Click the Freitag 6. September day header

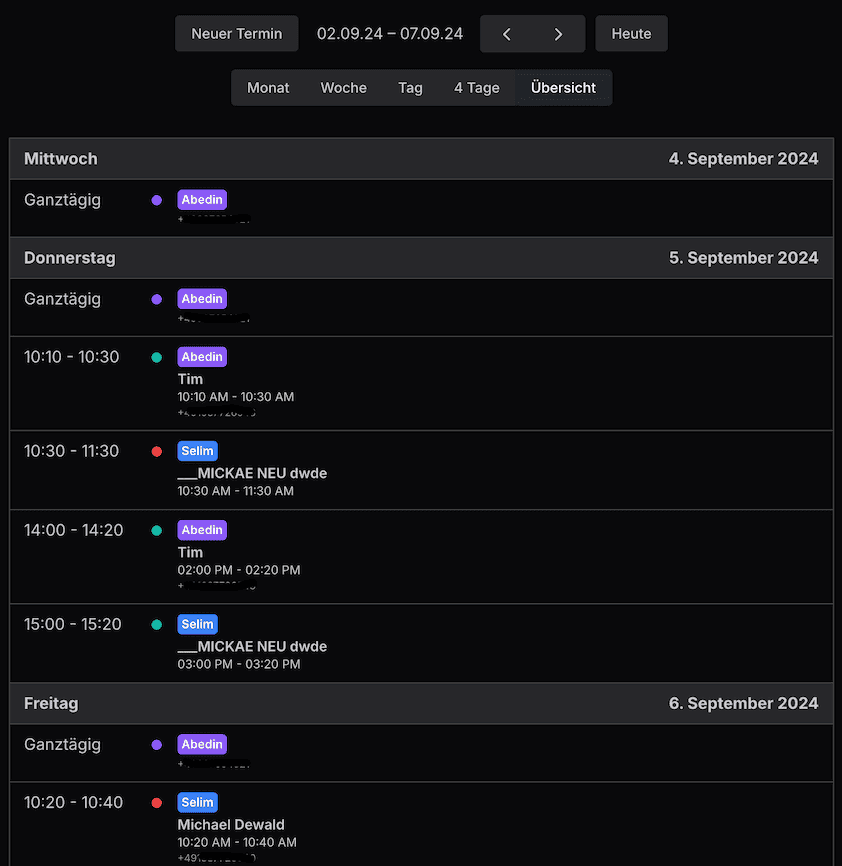click(x=421, y=703)
